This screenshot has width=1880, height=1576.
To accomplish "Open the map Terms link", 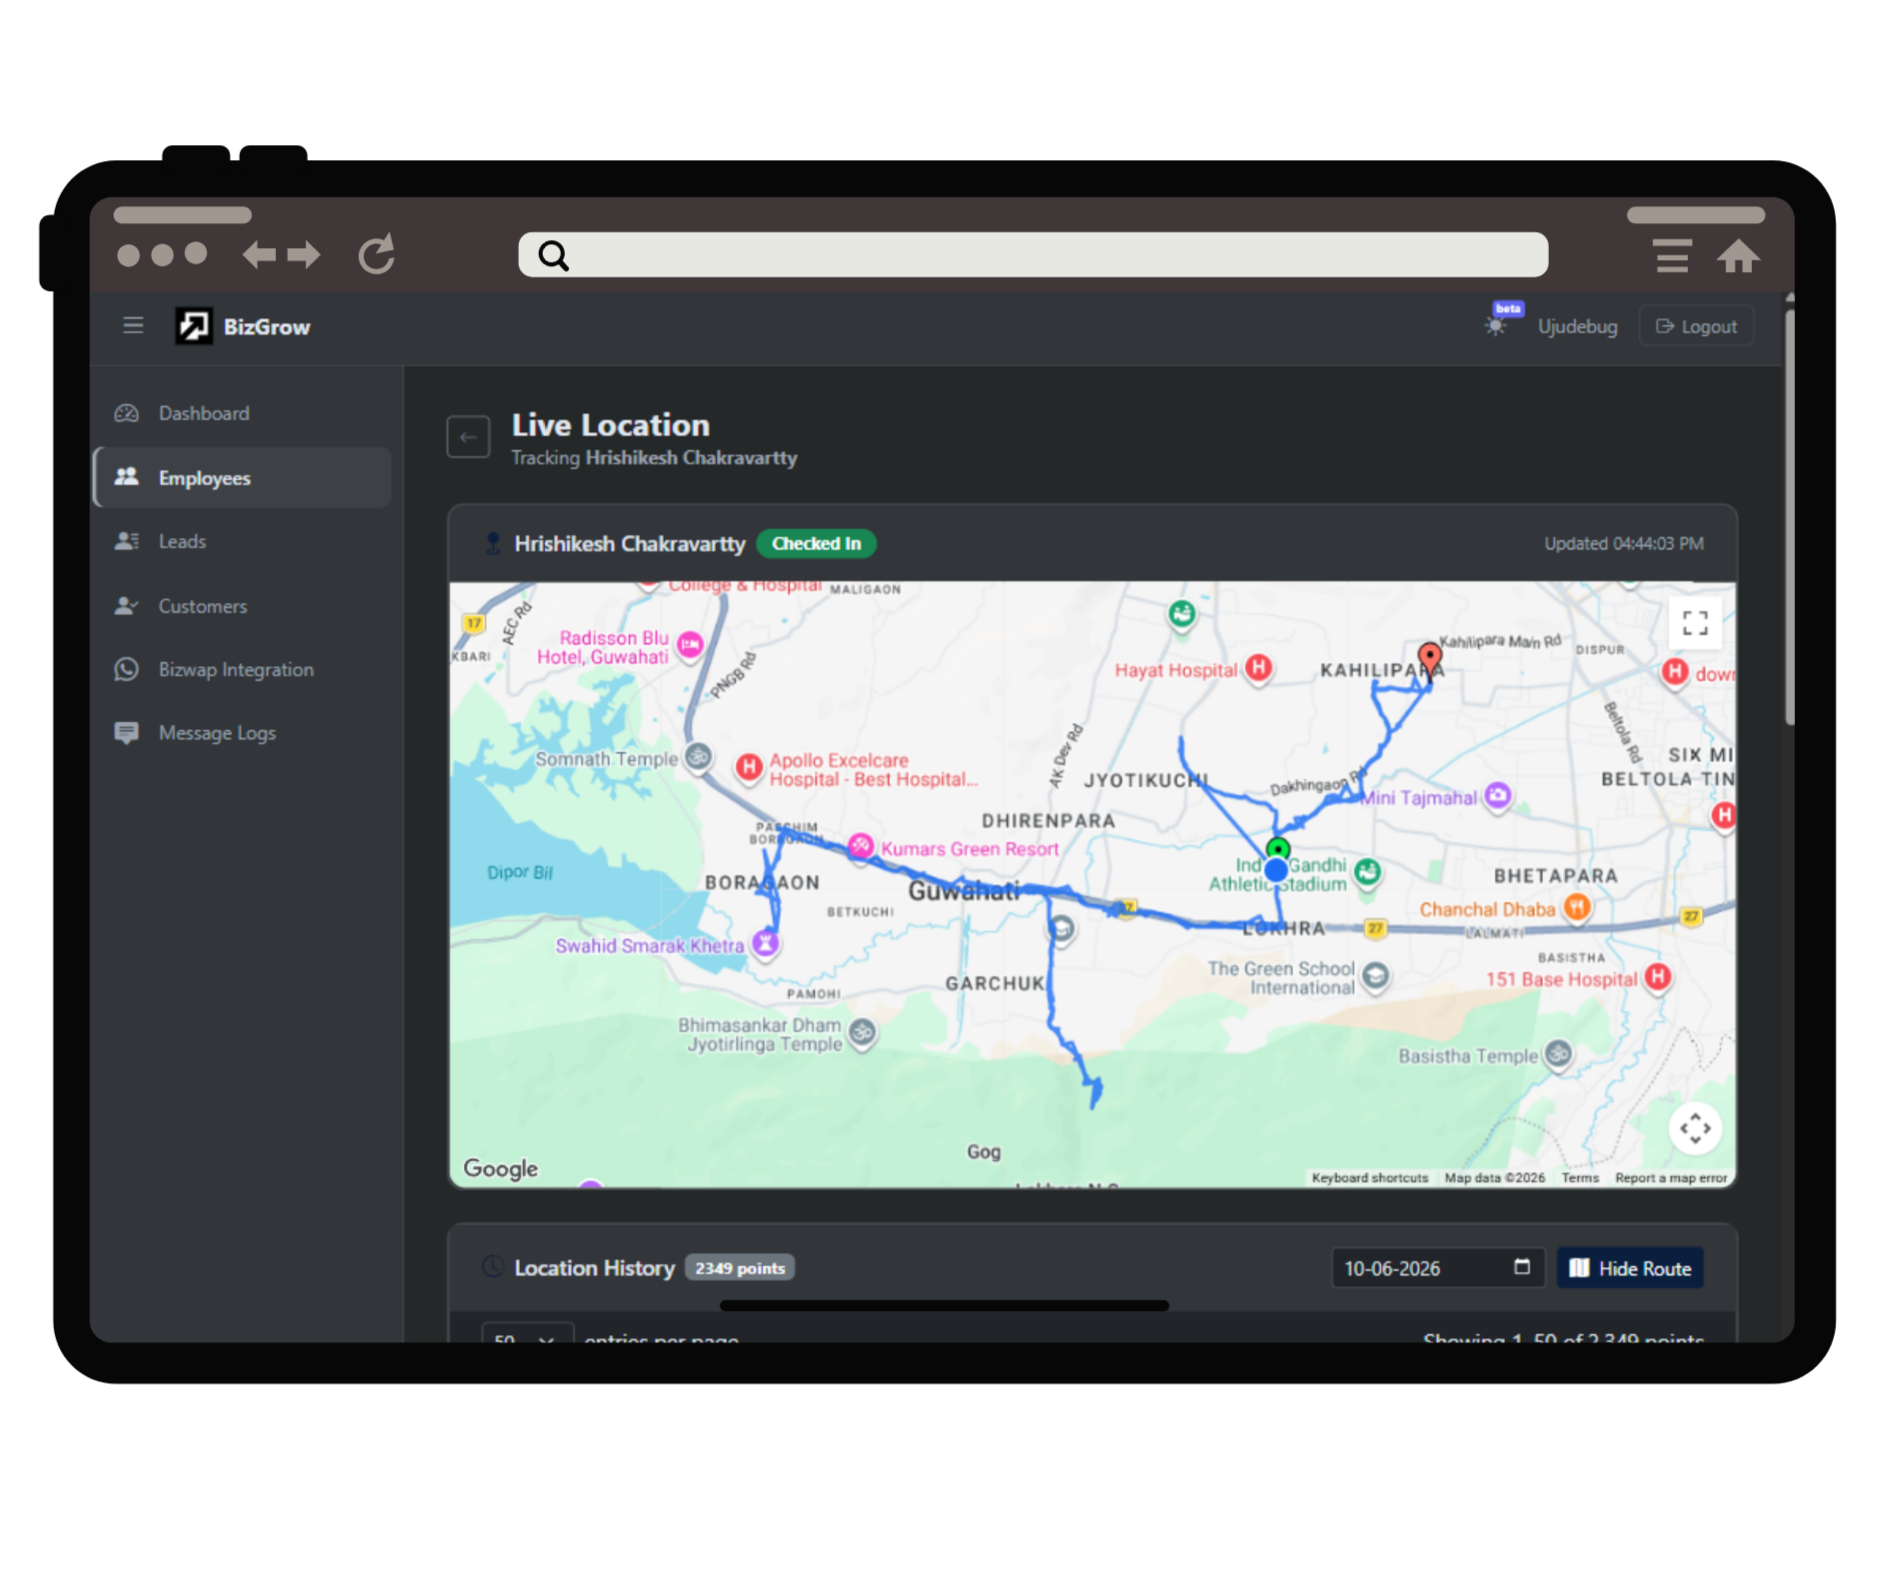I will point(1580,1178).
